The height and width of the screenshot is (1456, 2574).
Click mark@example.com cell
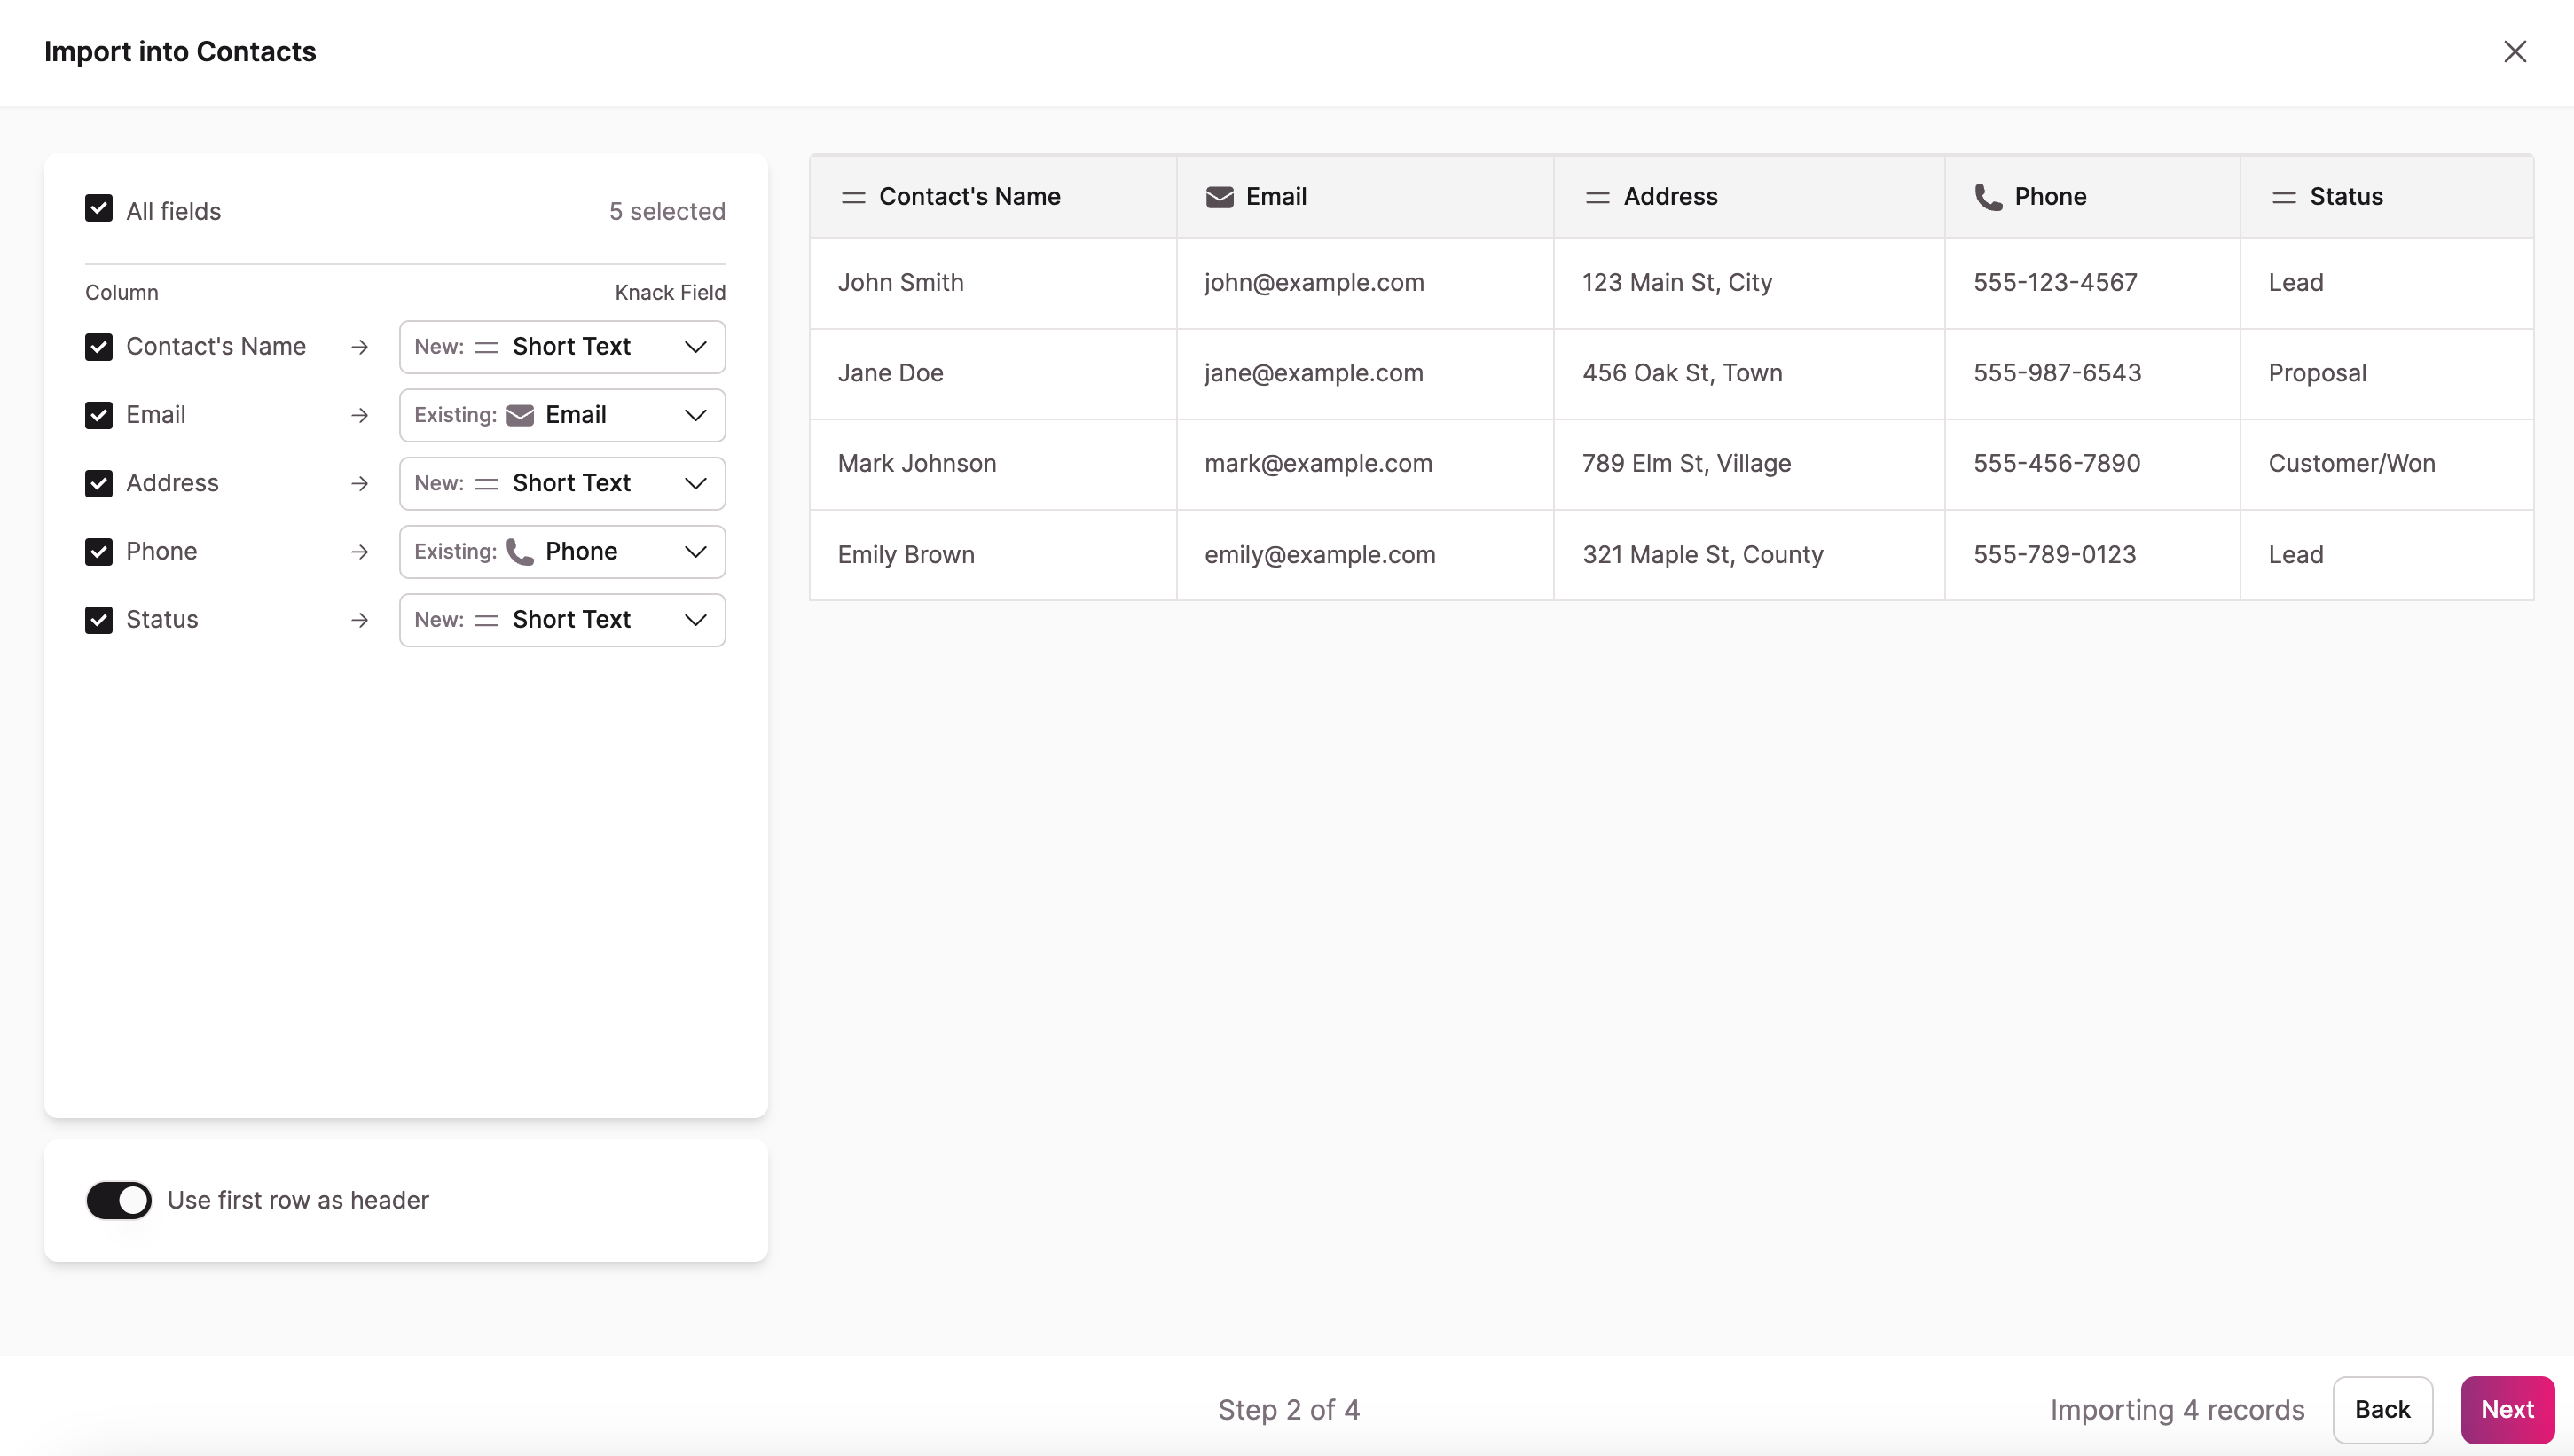point(1365,464)
